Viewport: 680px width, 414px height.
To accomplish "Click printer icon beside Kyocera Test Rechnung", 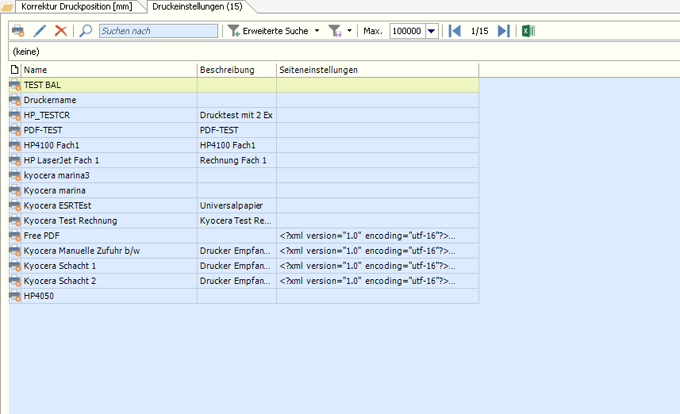I will click(15, 221).
